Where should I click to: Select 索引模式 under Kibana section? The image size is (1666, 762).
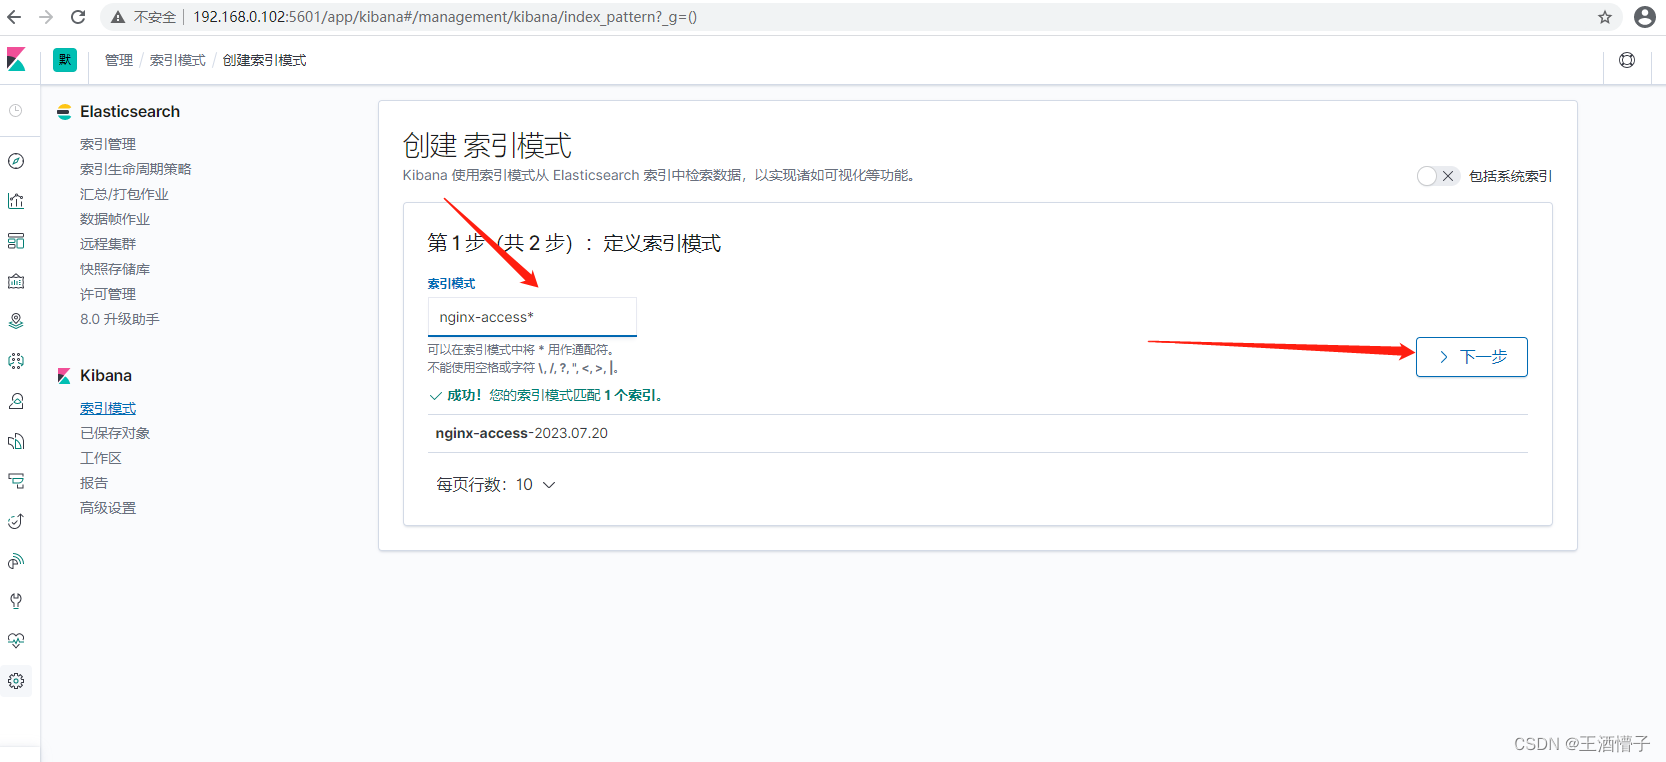click(x=108, y=408)
